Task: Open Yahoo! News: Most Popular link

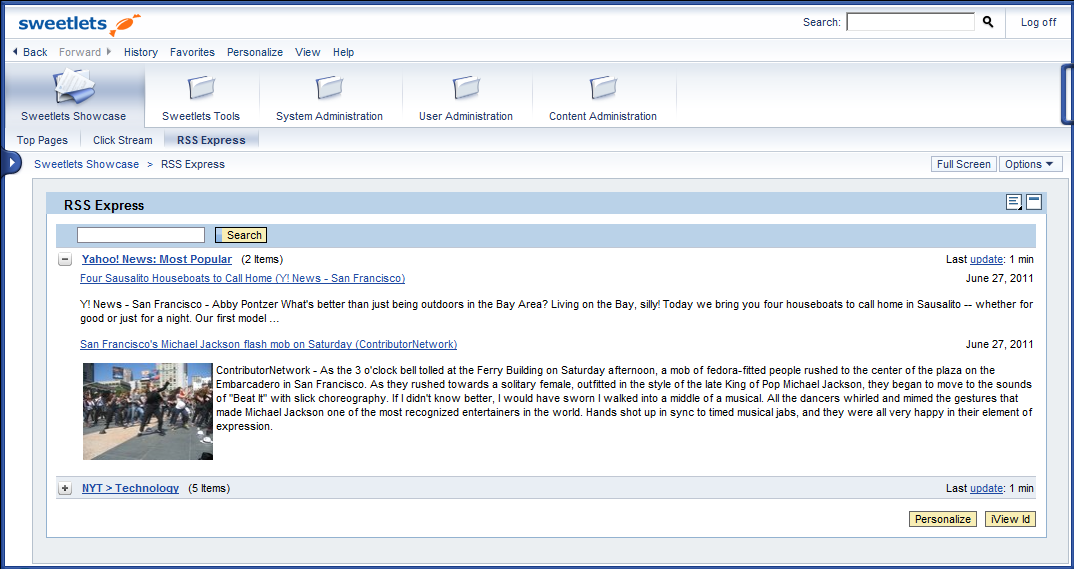Action: pyautogui.click(x=157, y=260)
